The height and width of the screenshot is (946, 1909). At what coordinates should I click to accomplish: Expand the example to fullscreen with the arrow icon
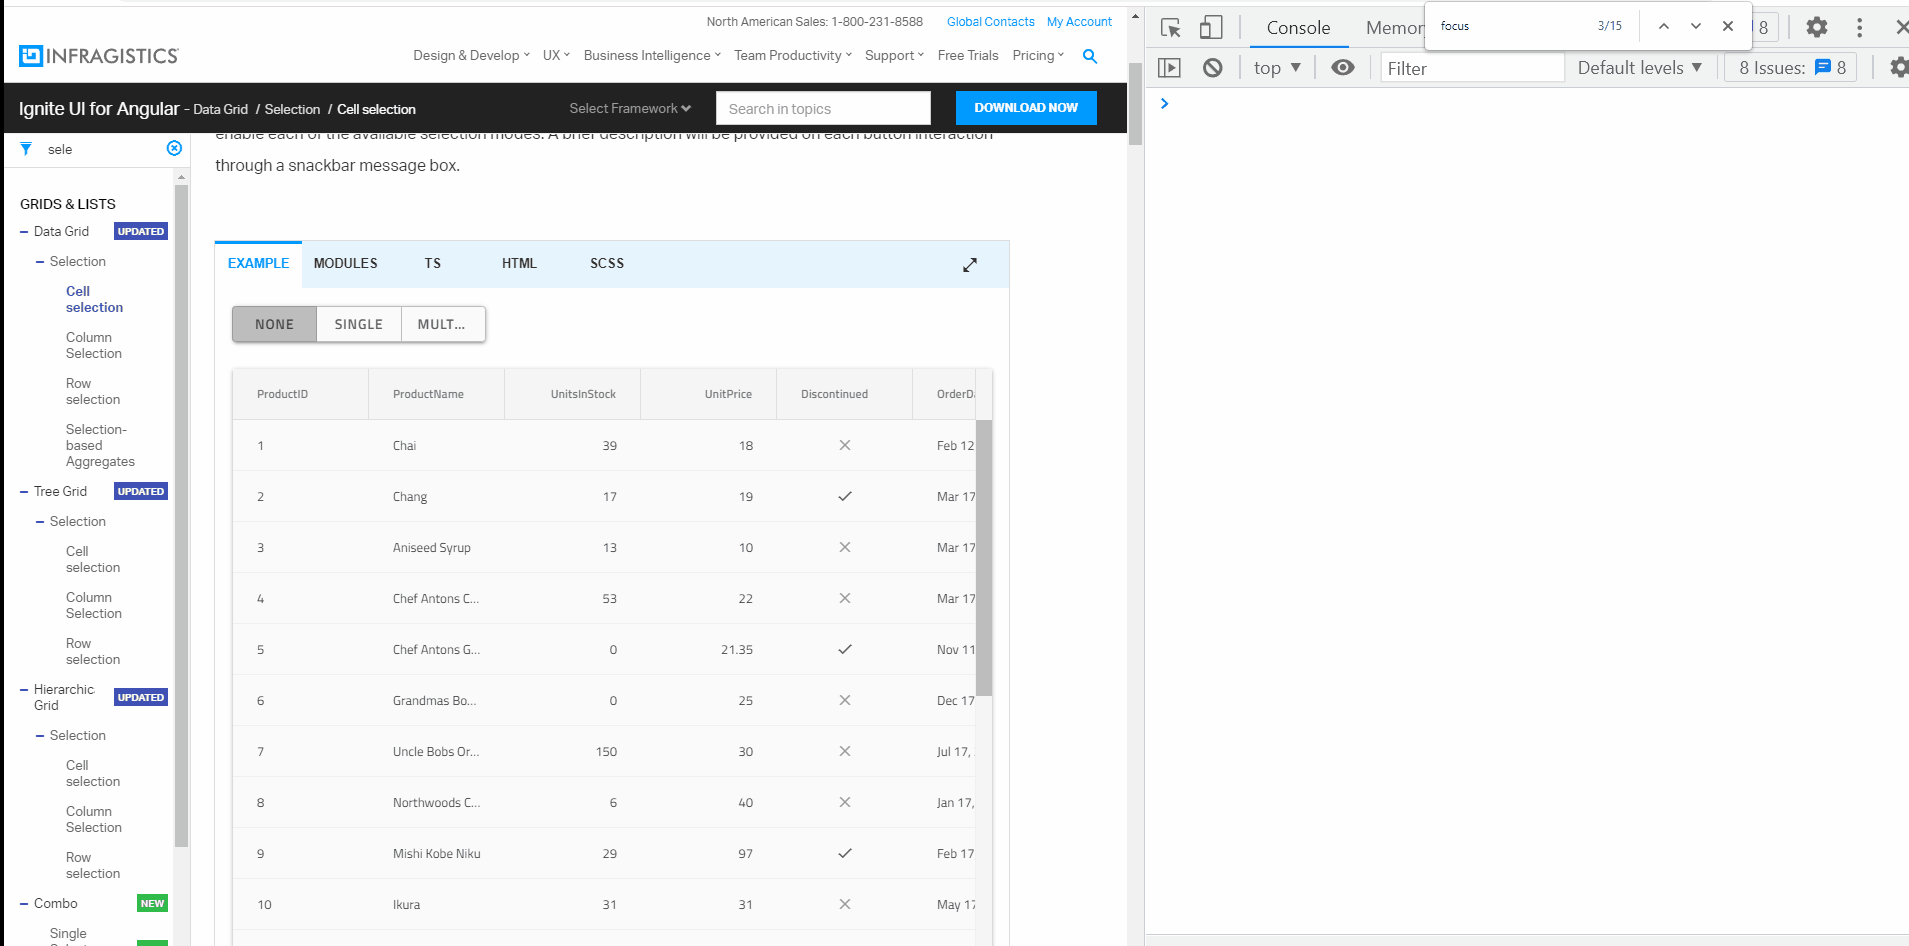969,264
